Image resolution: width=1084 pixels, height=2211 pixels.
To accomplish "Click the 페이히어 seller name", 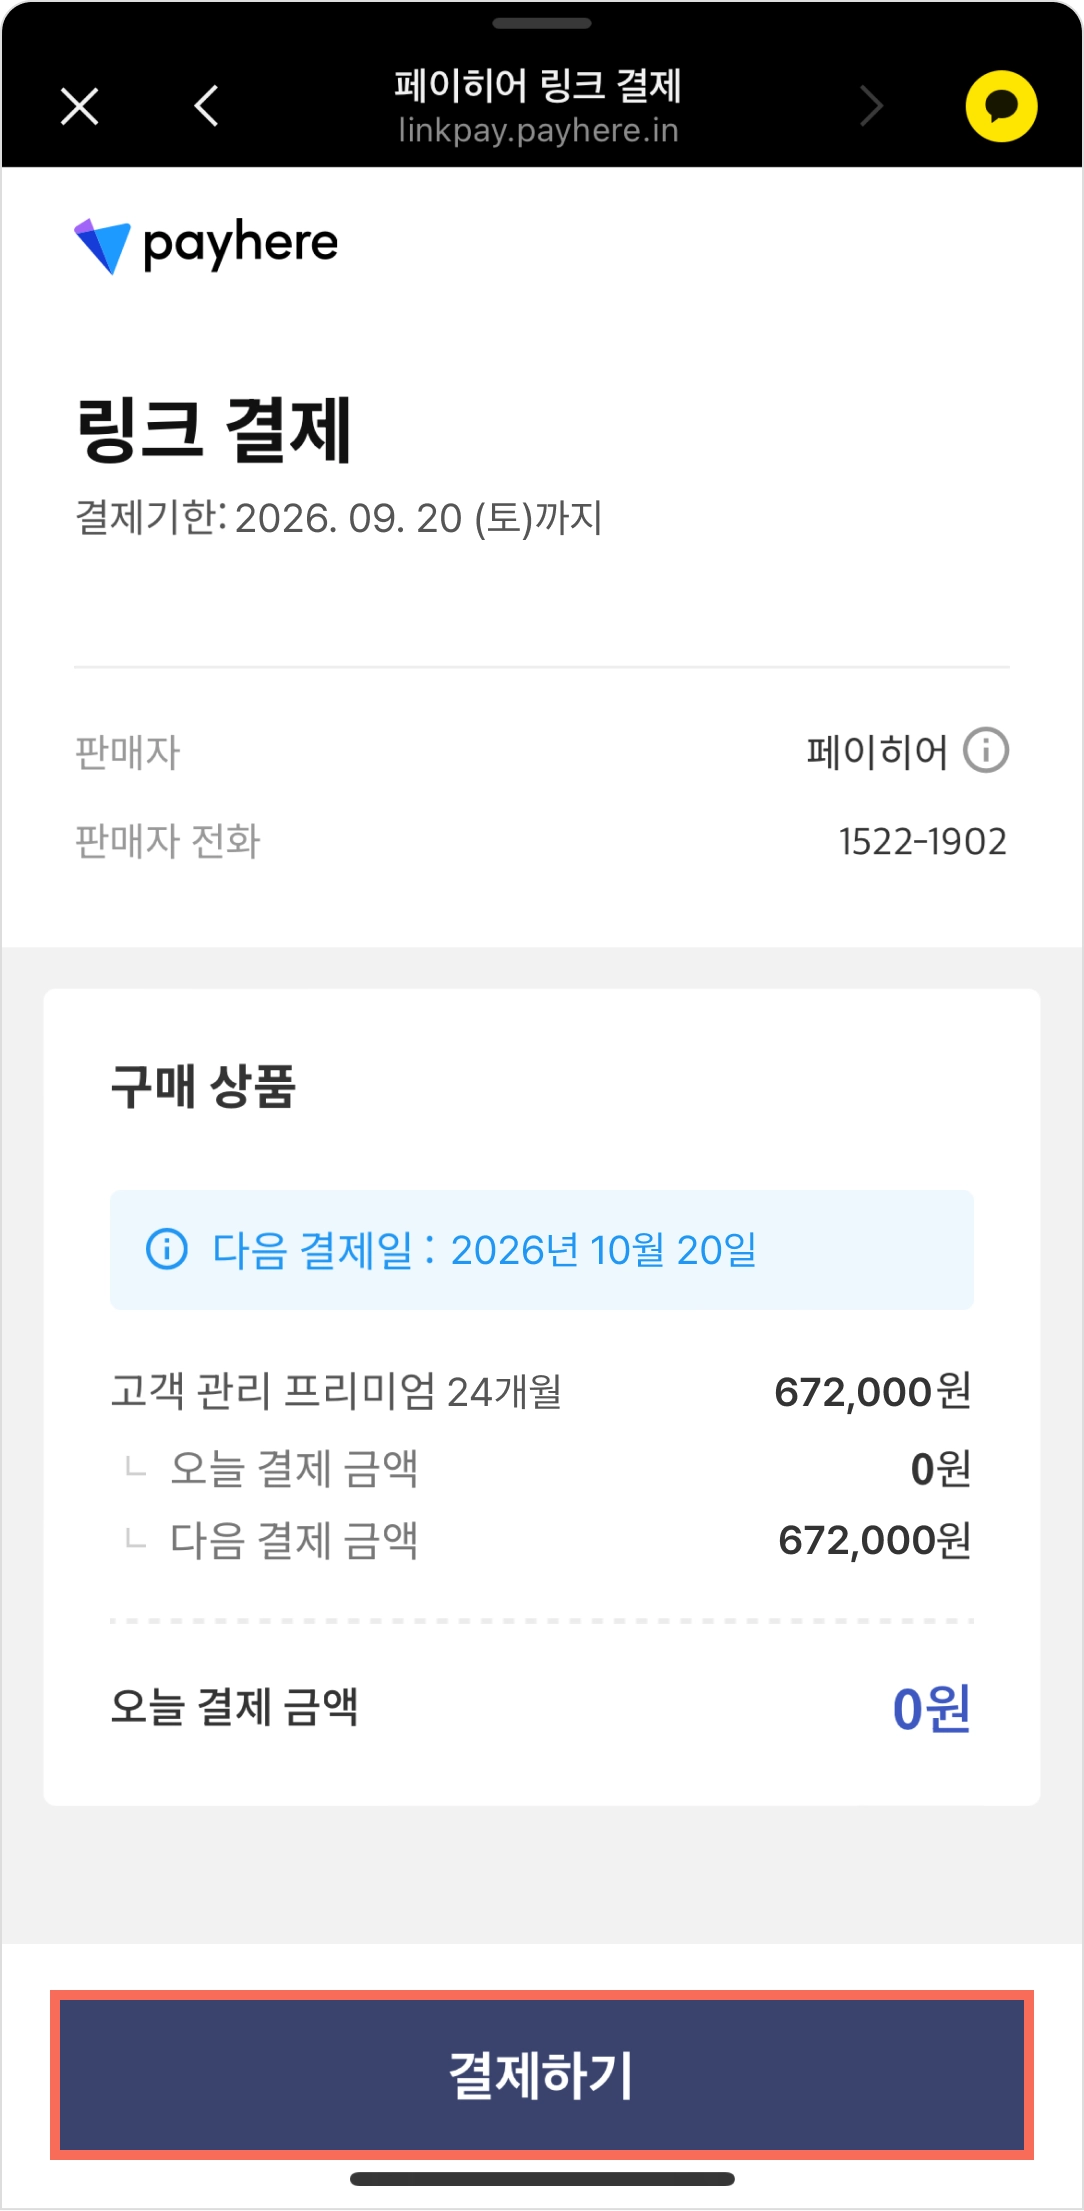I will click(x=876, y=752).
